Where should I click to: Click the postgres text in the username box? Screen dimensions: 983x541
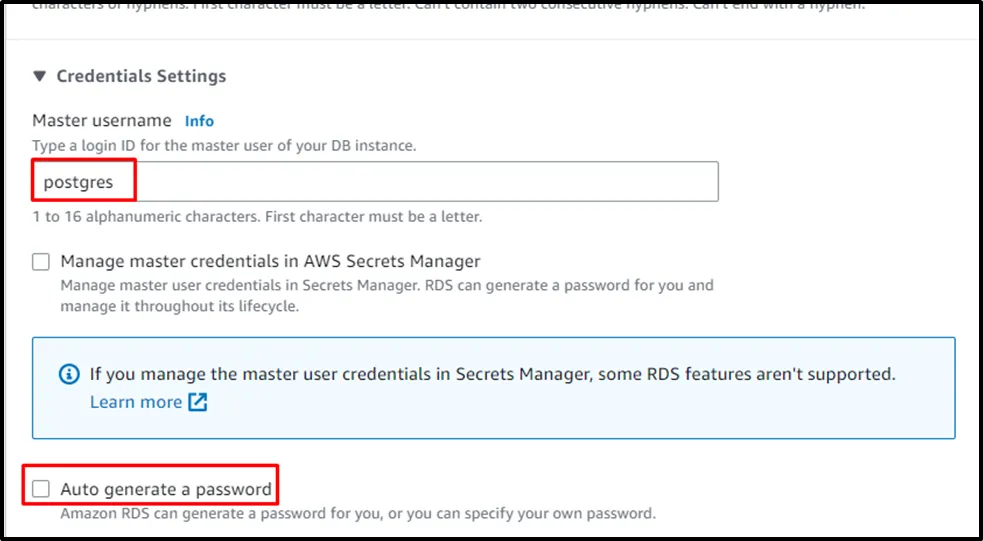(78, 182)
